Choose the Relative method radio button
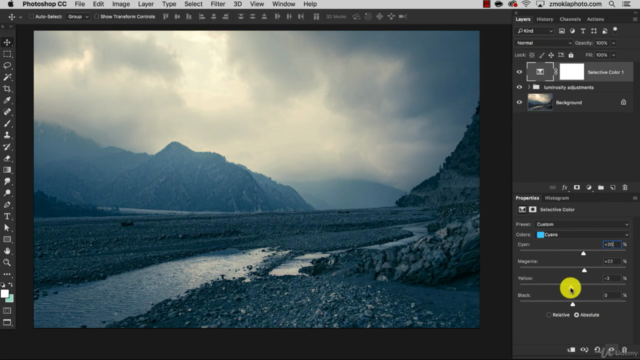Screen dimensions: 640x360 549,315
